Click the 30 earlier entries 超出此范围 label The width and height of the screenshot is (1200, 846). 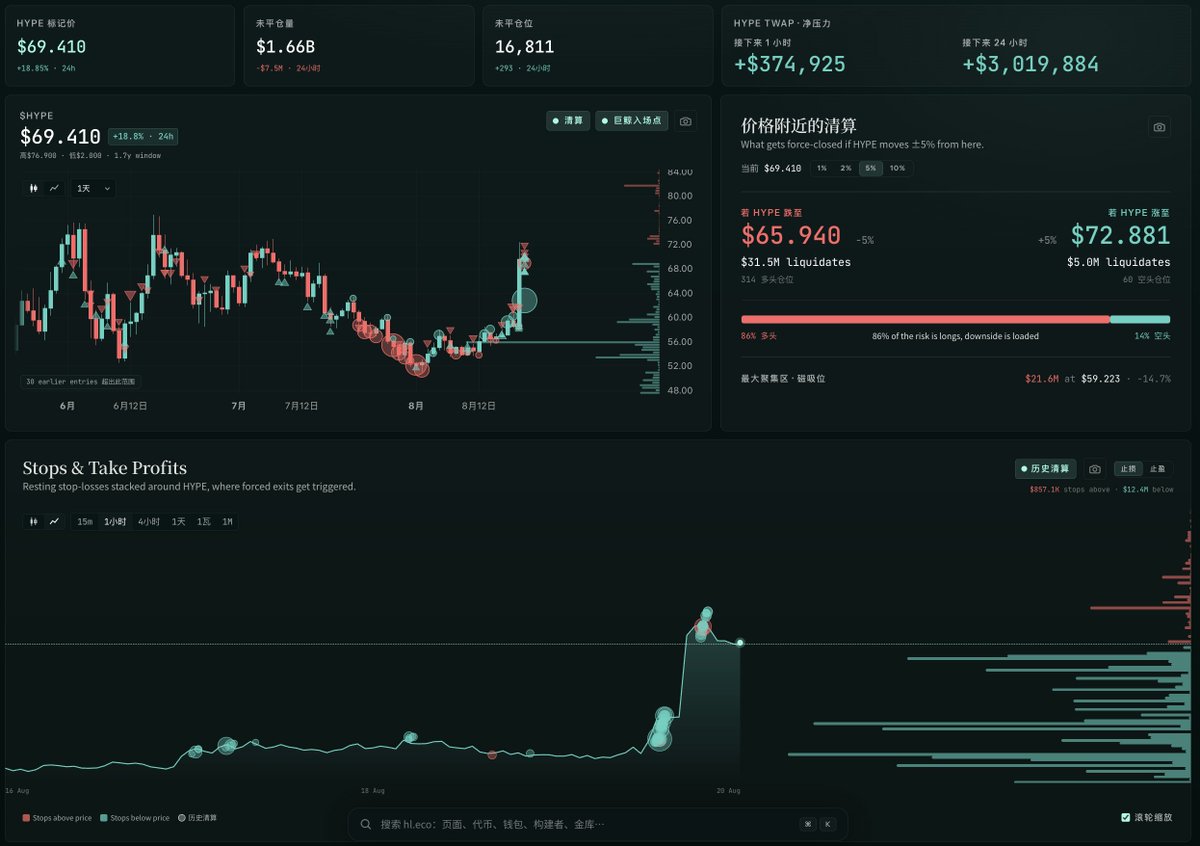click(x=79, y=381)
